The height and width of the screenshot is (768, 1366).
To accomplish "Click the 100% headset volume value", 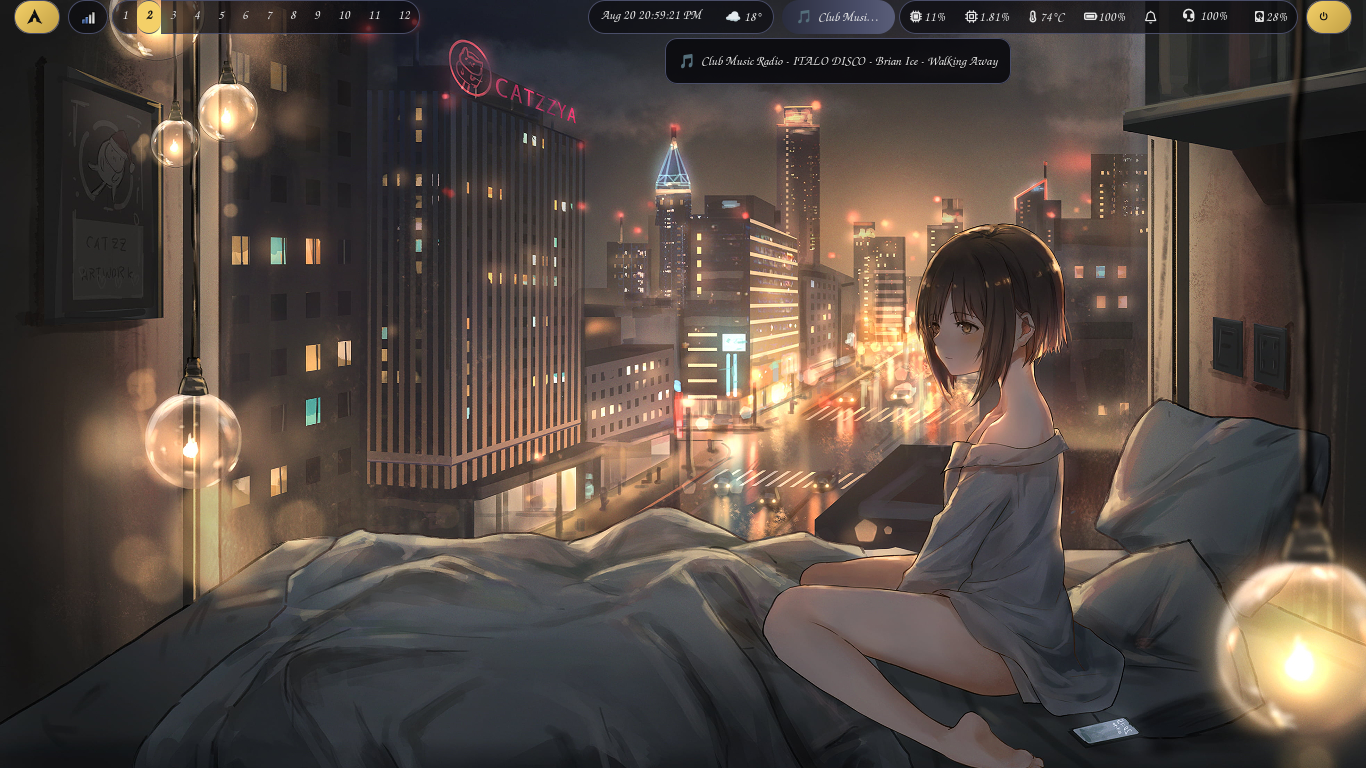I will tap(1214, 17).
